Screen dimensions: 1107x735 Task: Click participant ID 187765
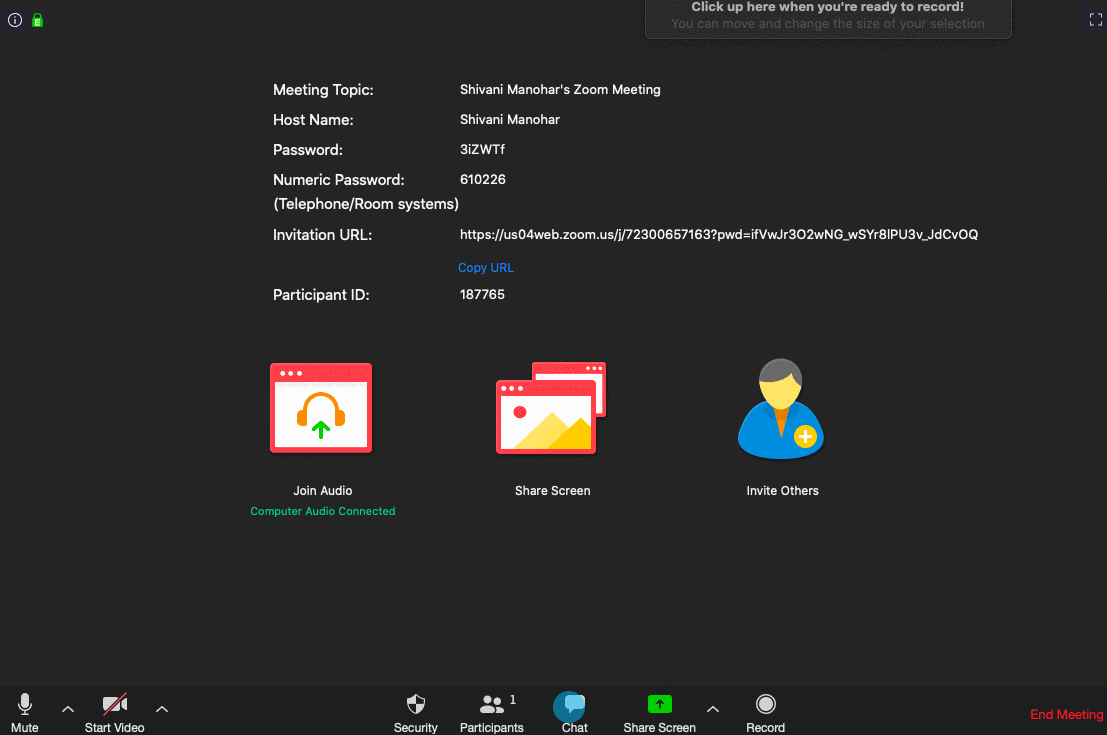point(482,294)
